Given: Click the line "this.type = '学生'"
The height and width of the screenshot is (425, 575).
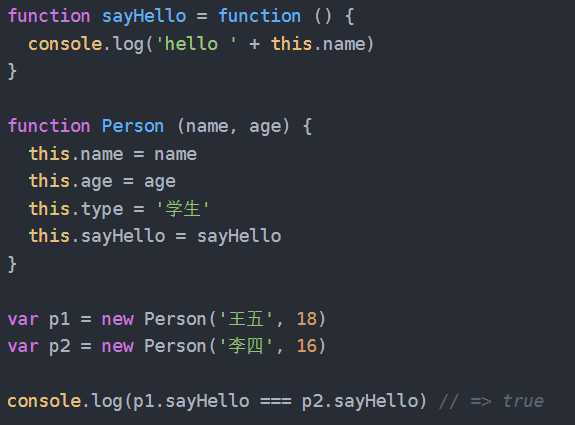Looking at the screenshot, I should tap(119, 209).
